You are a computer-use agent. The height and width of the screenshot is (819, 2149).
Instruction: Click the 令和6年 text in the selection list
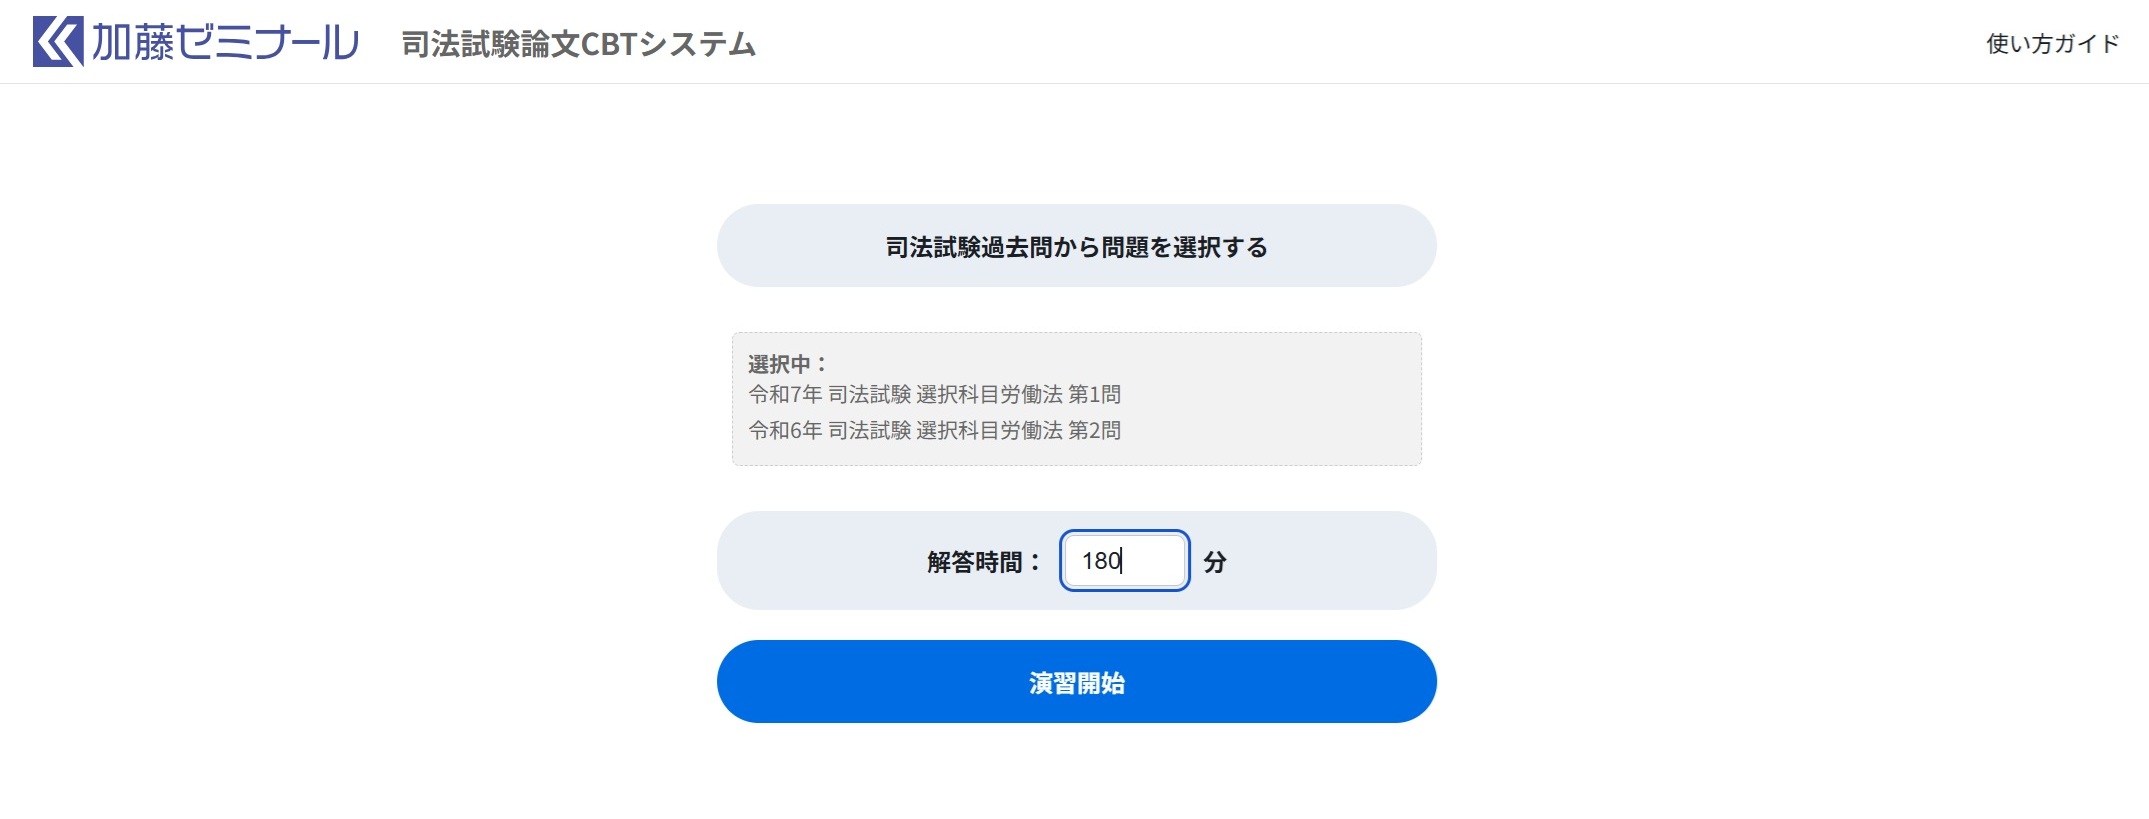pyautogui.click(x=785, y=430)
